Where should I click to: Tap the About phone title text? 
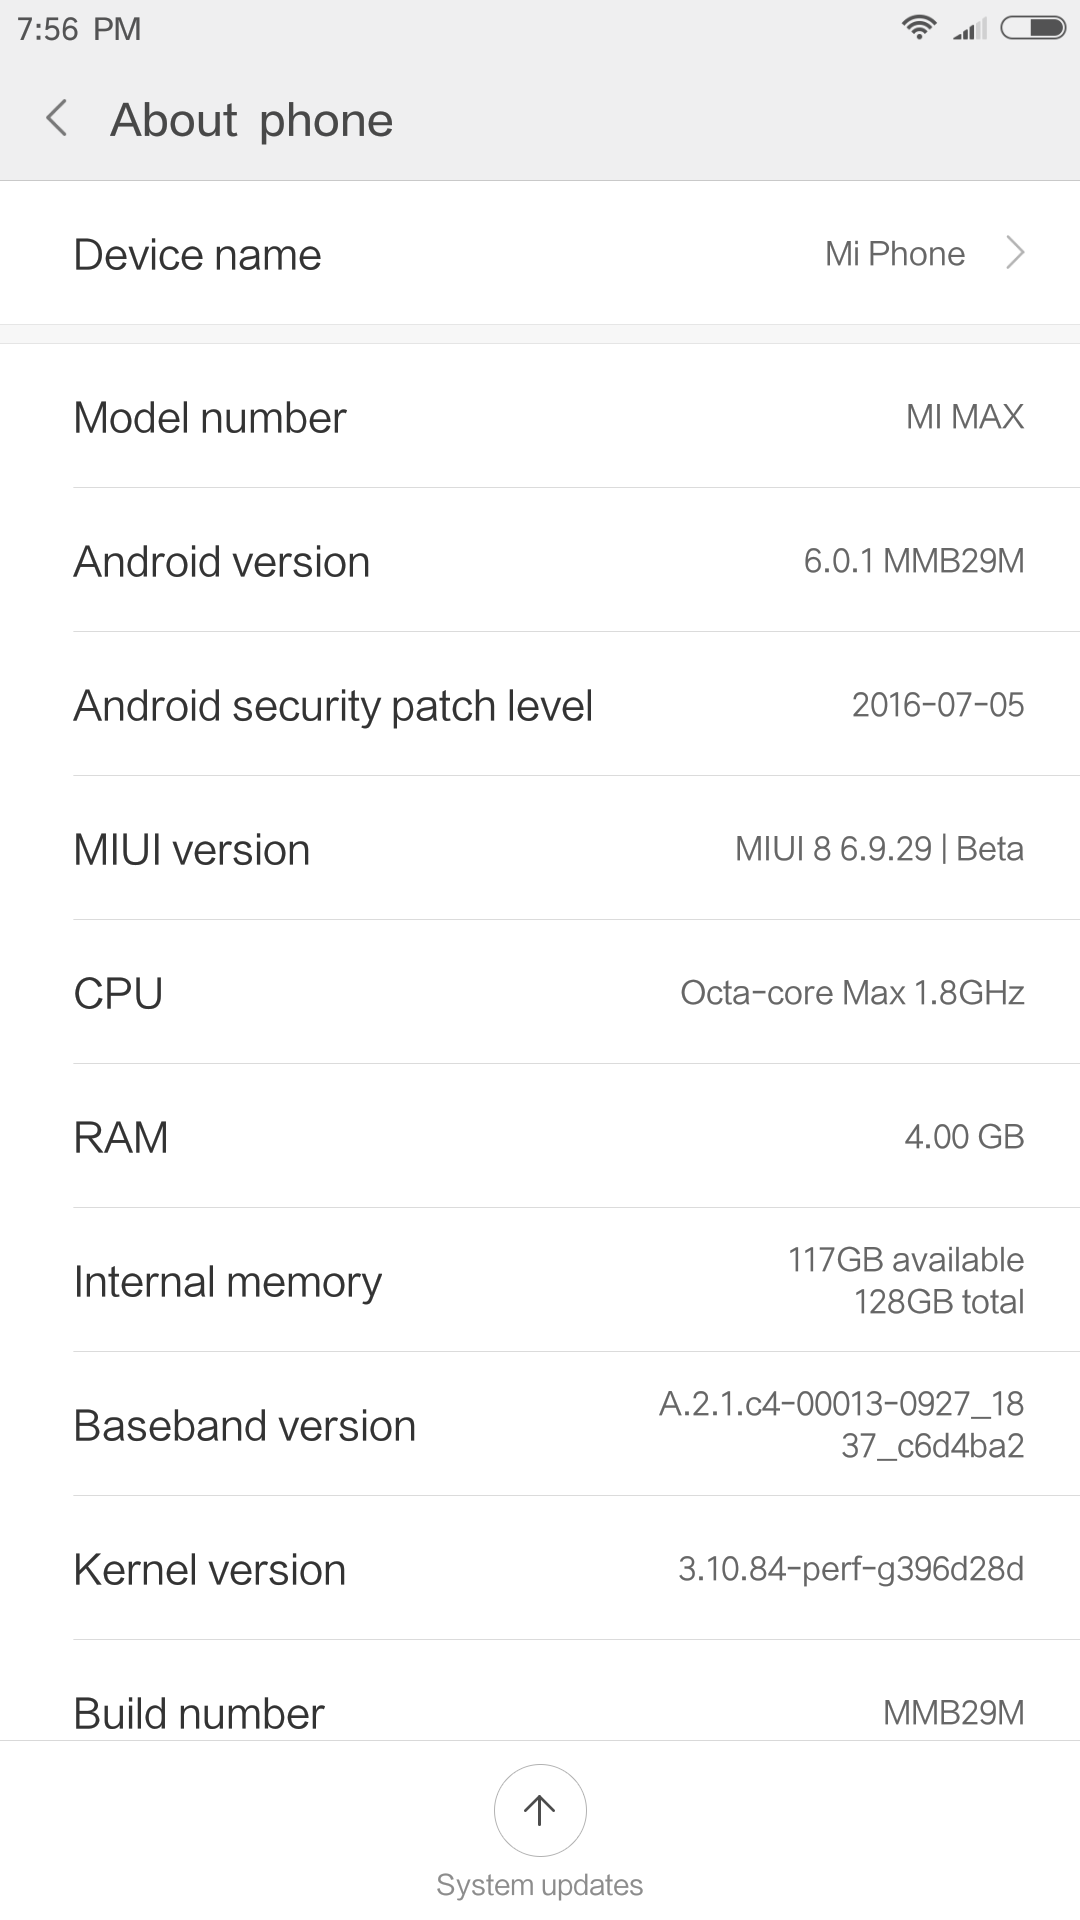pos(252,120)
